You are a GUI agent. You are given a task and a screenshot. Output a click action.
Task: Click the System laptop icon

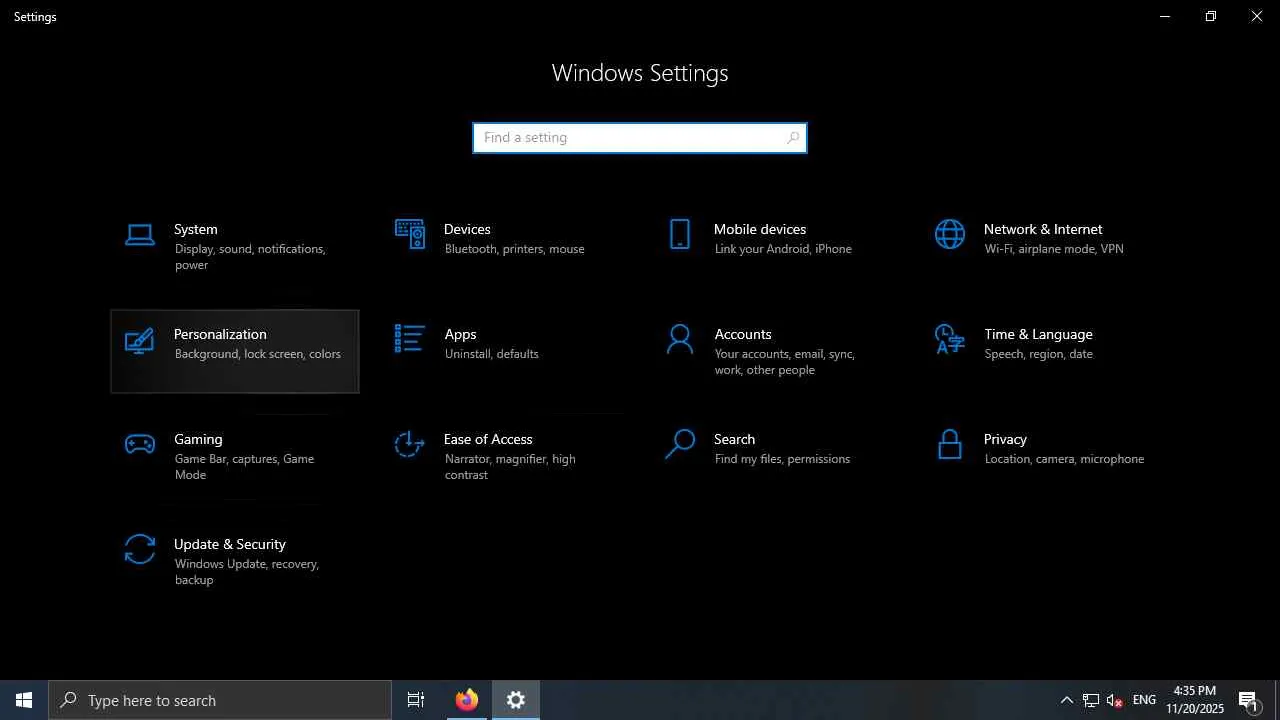140,235
